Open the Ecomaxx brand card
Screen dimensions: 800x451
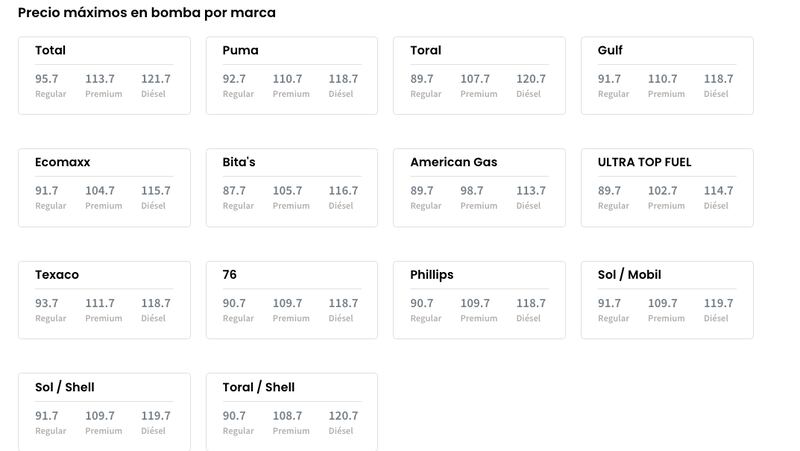pos(104,188)
